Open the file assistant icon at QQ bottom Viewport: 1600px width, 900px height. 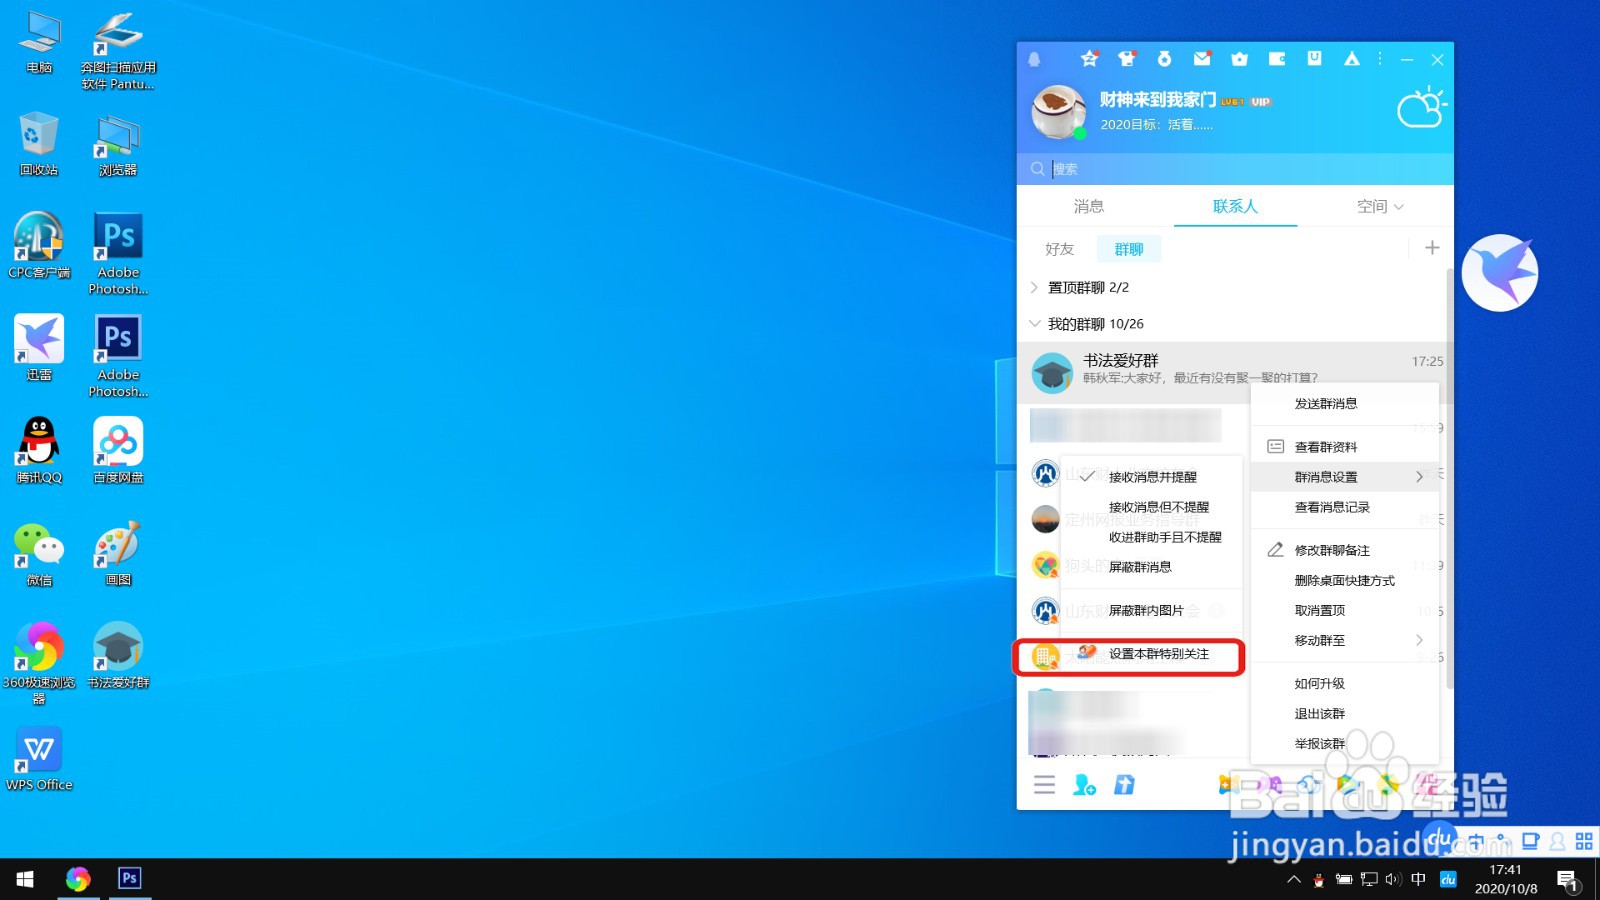pyautogui.click(x=1124, y=785)
